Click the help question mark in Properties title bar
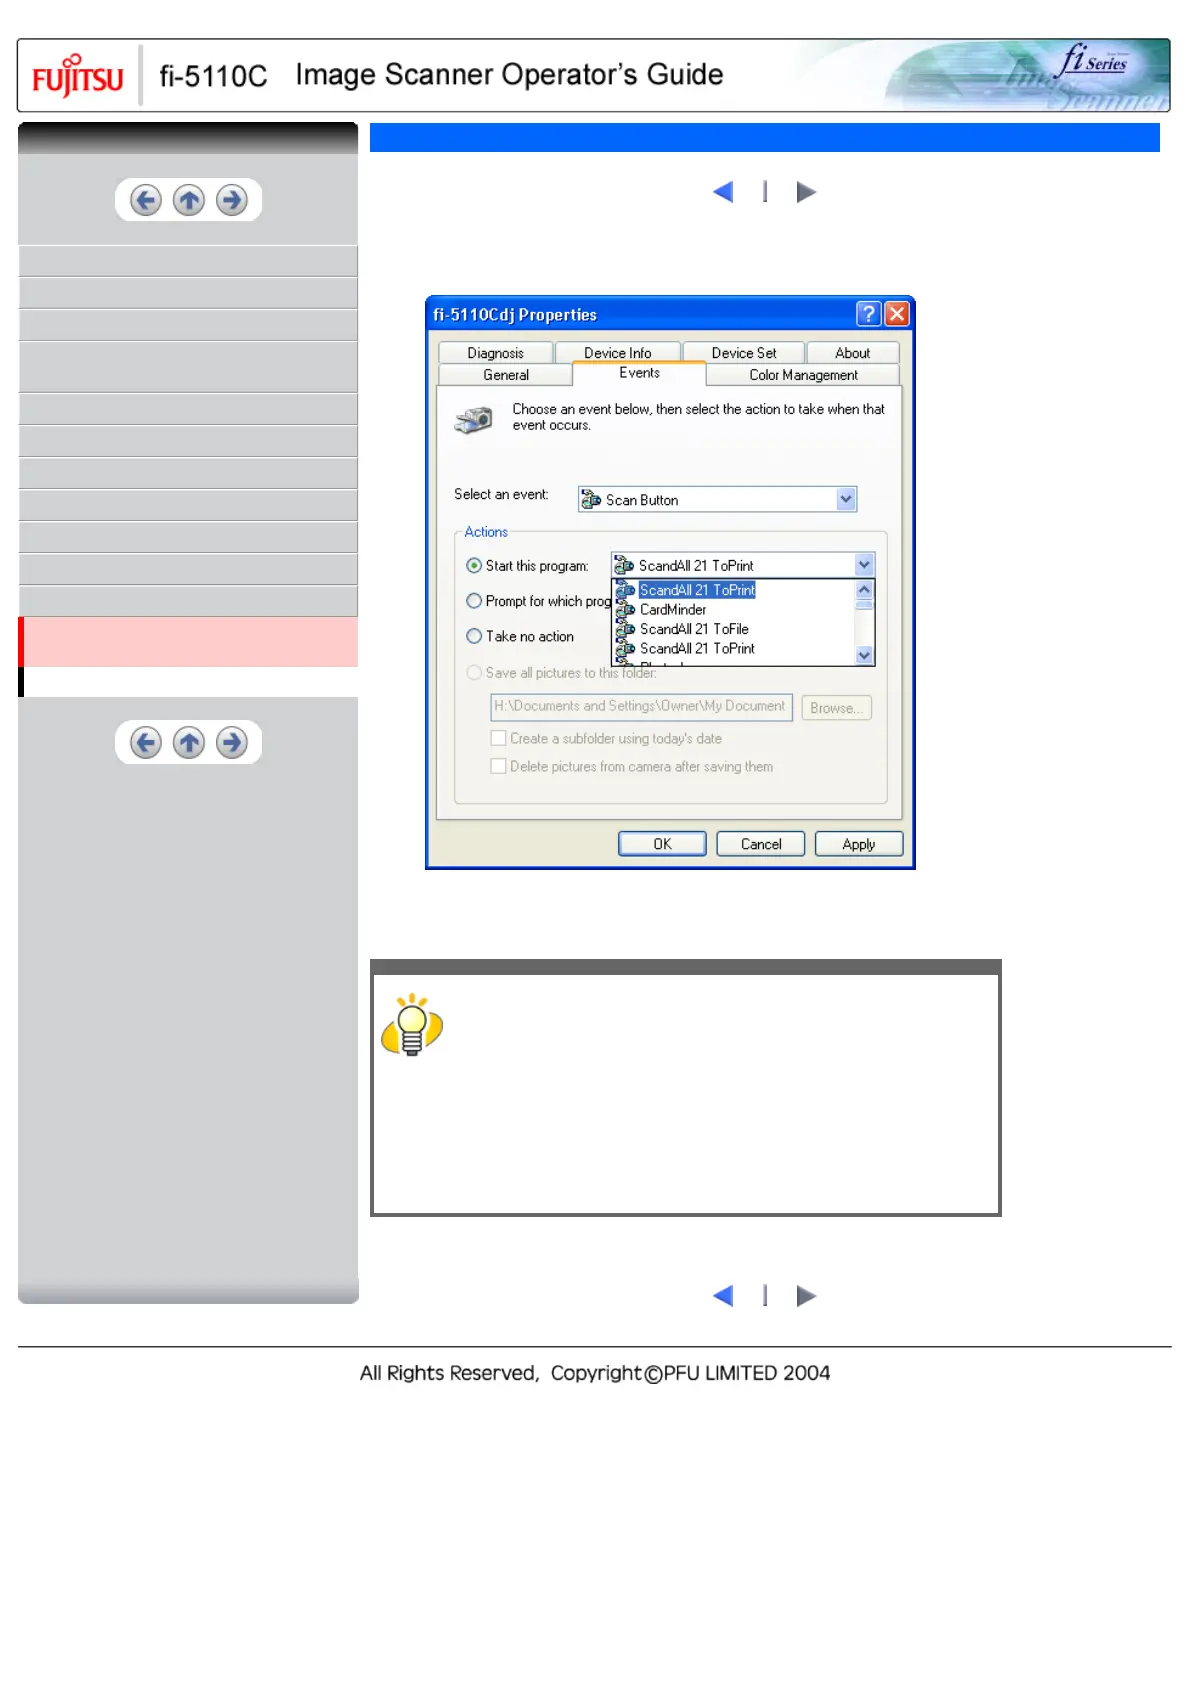The width and height of the screenshot is (1190, 1684). pyautogui.click(x=868, y=314)
